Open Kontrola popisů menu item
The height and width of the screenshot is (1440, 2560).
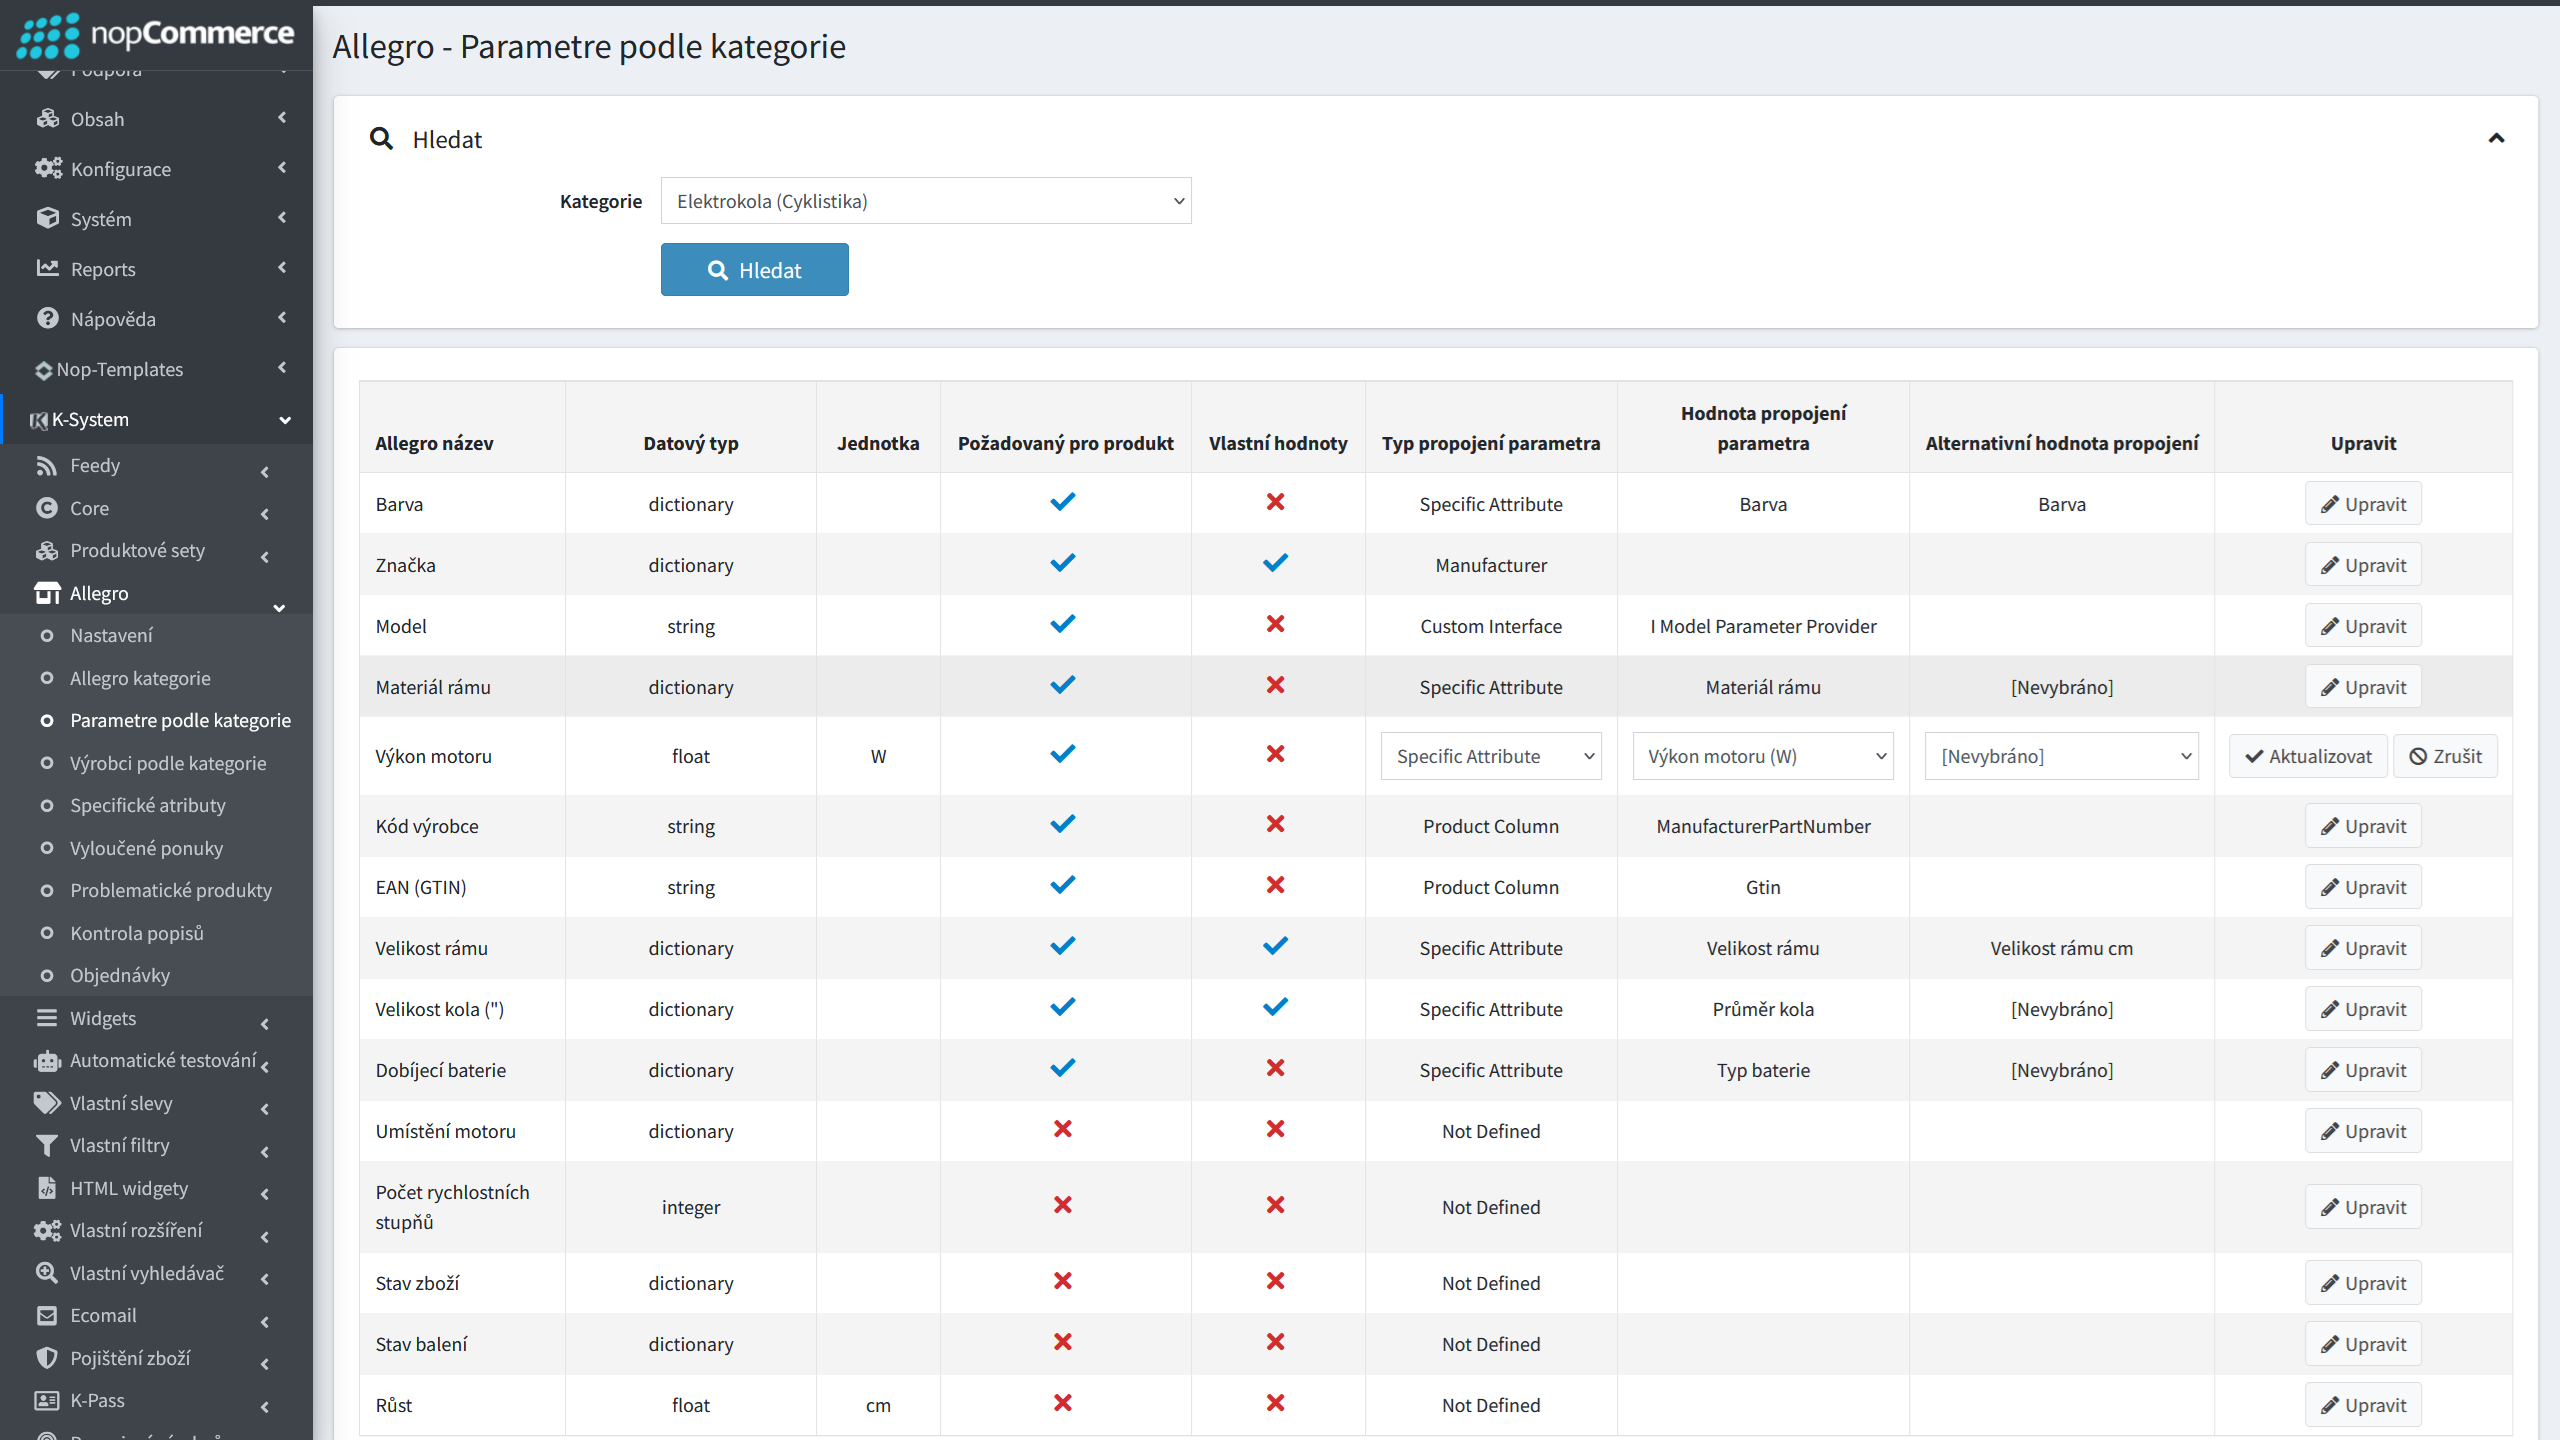pos(136,933)
